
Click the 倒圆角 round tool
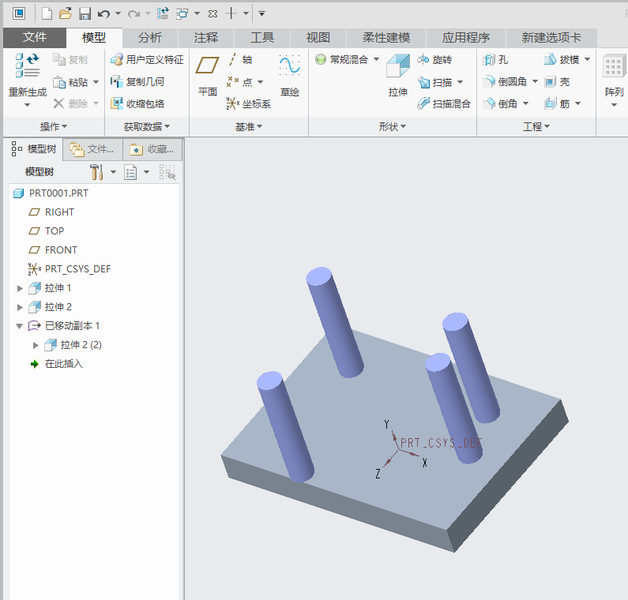(x=505, y=82)
